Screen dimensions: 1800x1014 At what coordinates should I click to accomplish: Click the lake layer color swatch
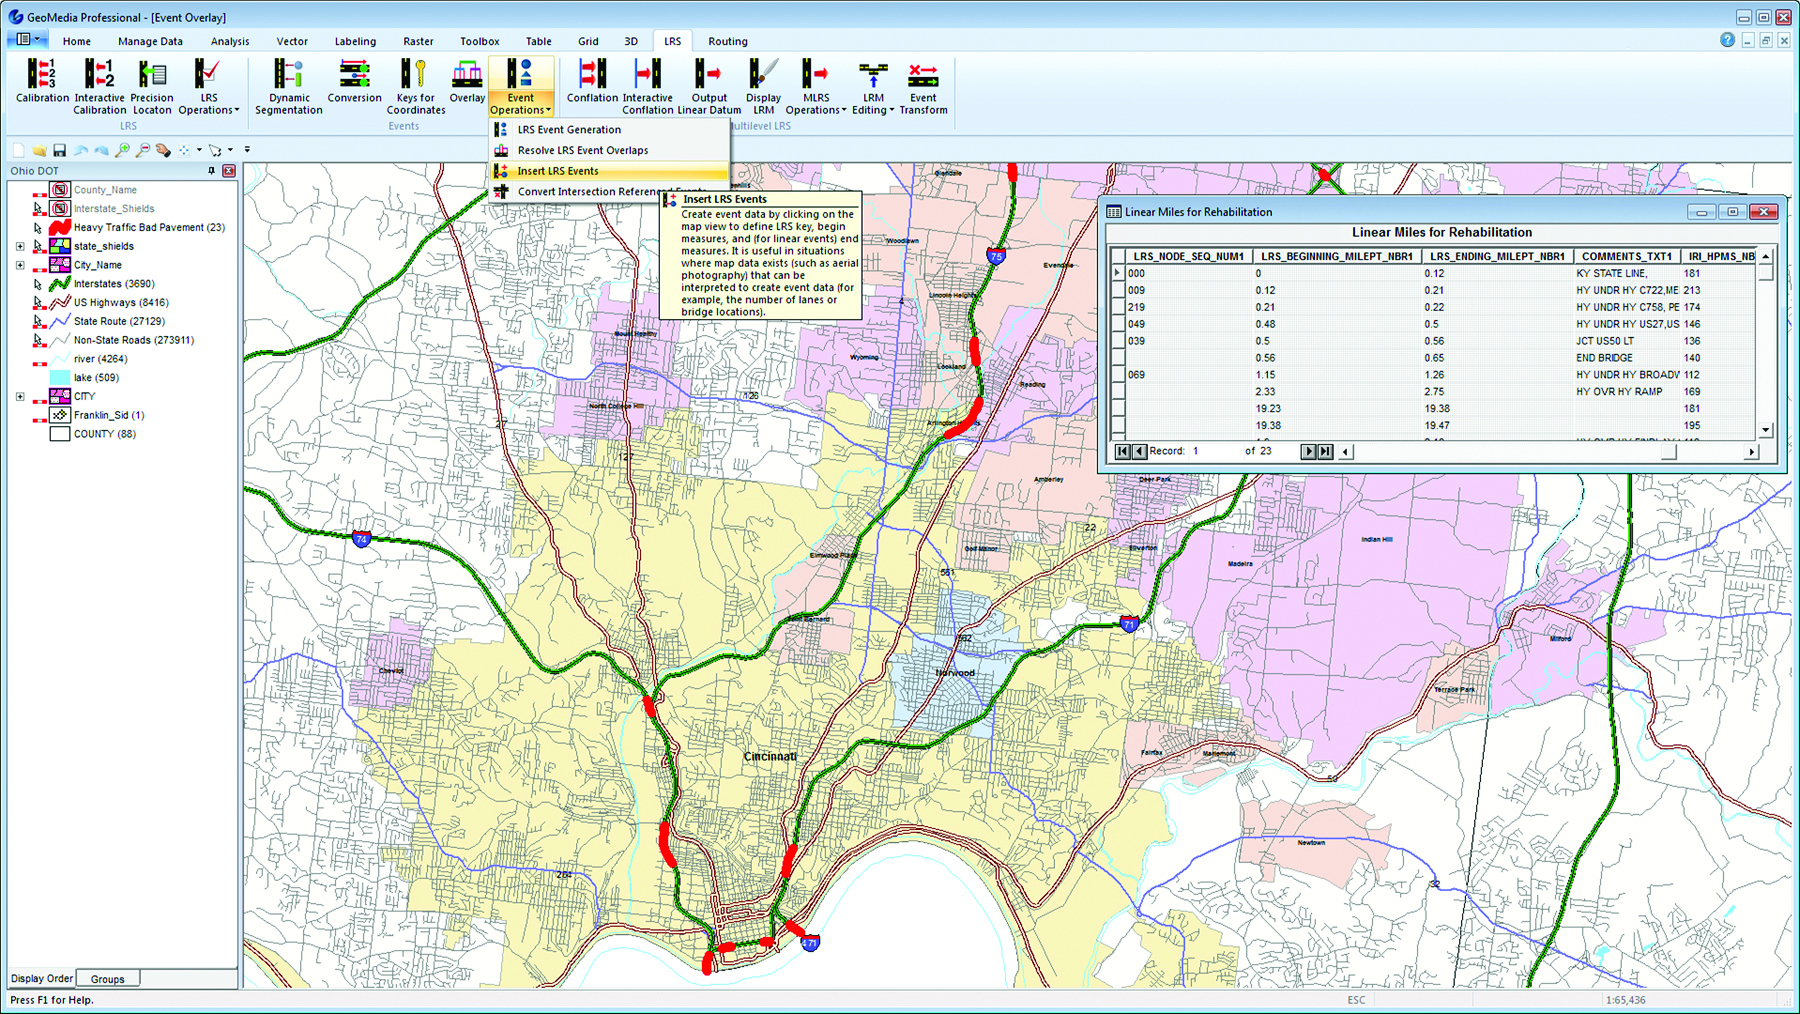coord(60,378)
